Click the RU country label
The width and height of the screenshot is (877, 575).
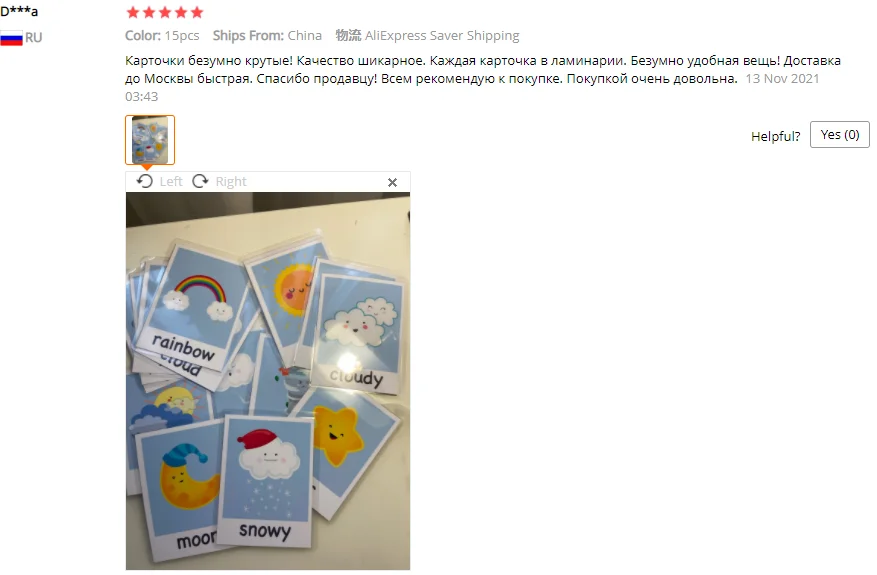34,37
